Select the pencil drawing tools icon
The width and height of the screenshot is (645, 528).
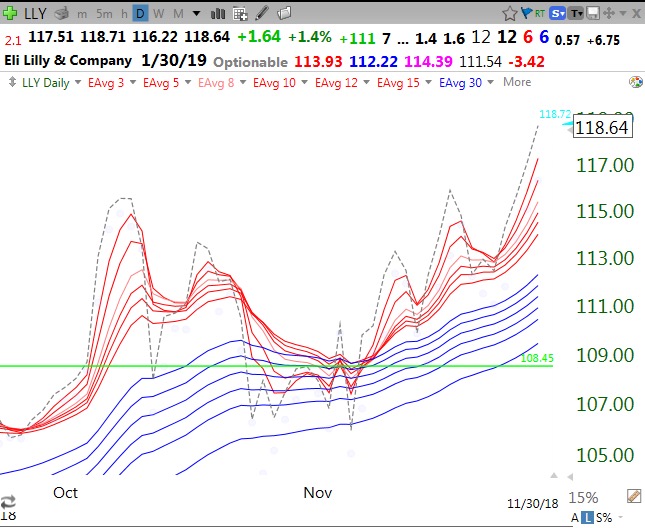pyautogui.click(x=262, y=13)
